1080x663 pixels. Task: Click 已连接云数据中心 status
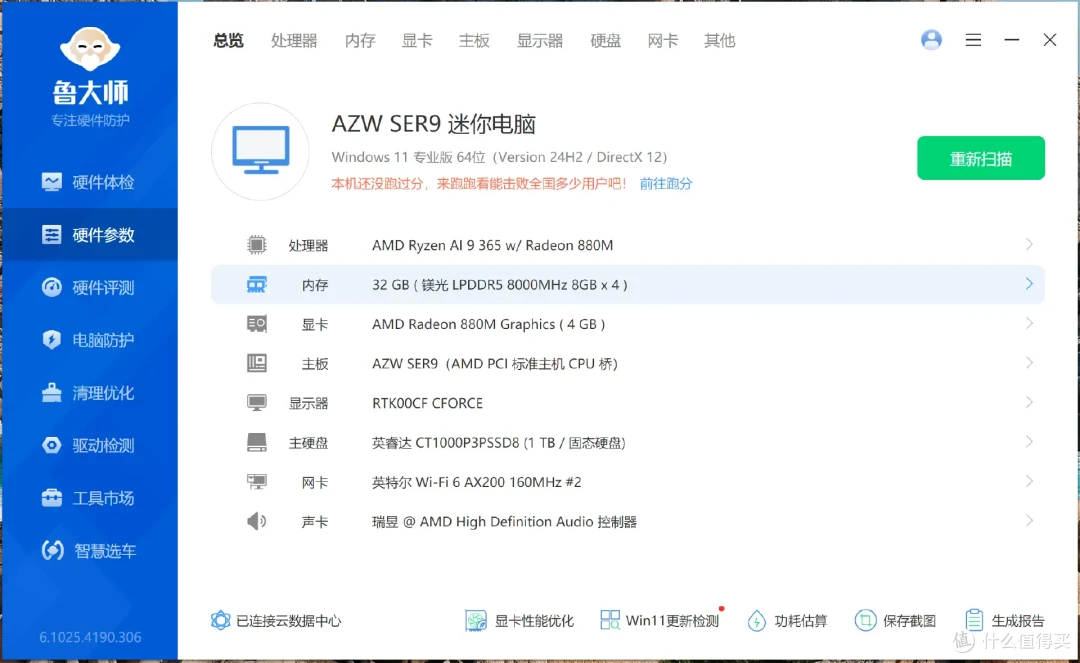[x=276, y=620]
